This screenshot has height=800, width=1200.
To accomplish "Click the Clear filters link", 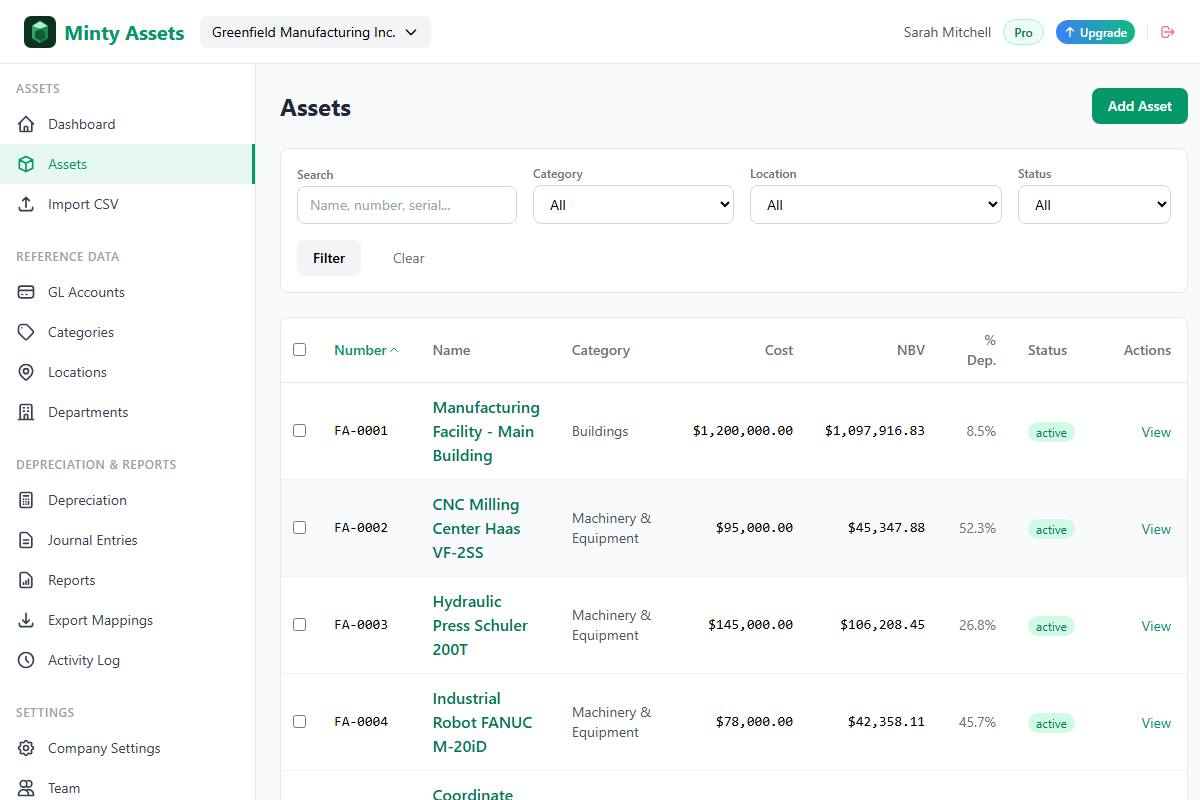I will [x=408, y=258].
